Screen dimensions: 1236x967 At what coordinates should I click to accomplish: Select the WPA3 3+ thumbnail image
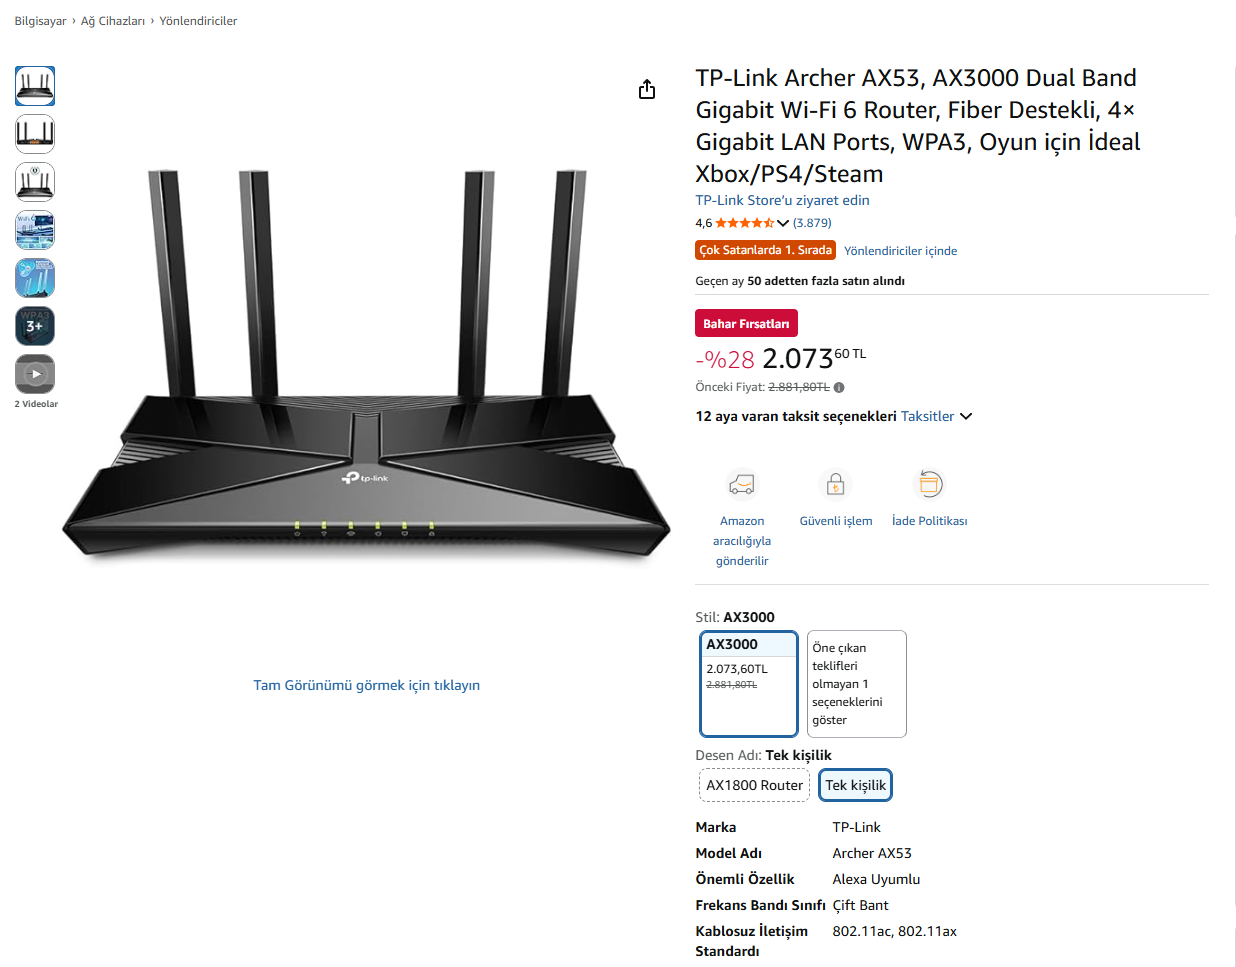(35, 326)
